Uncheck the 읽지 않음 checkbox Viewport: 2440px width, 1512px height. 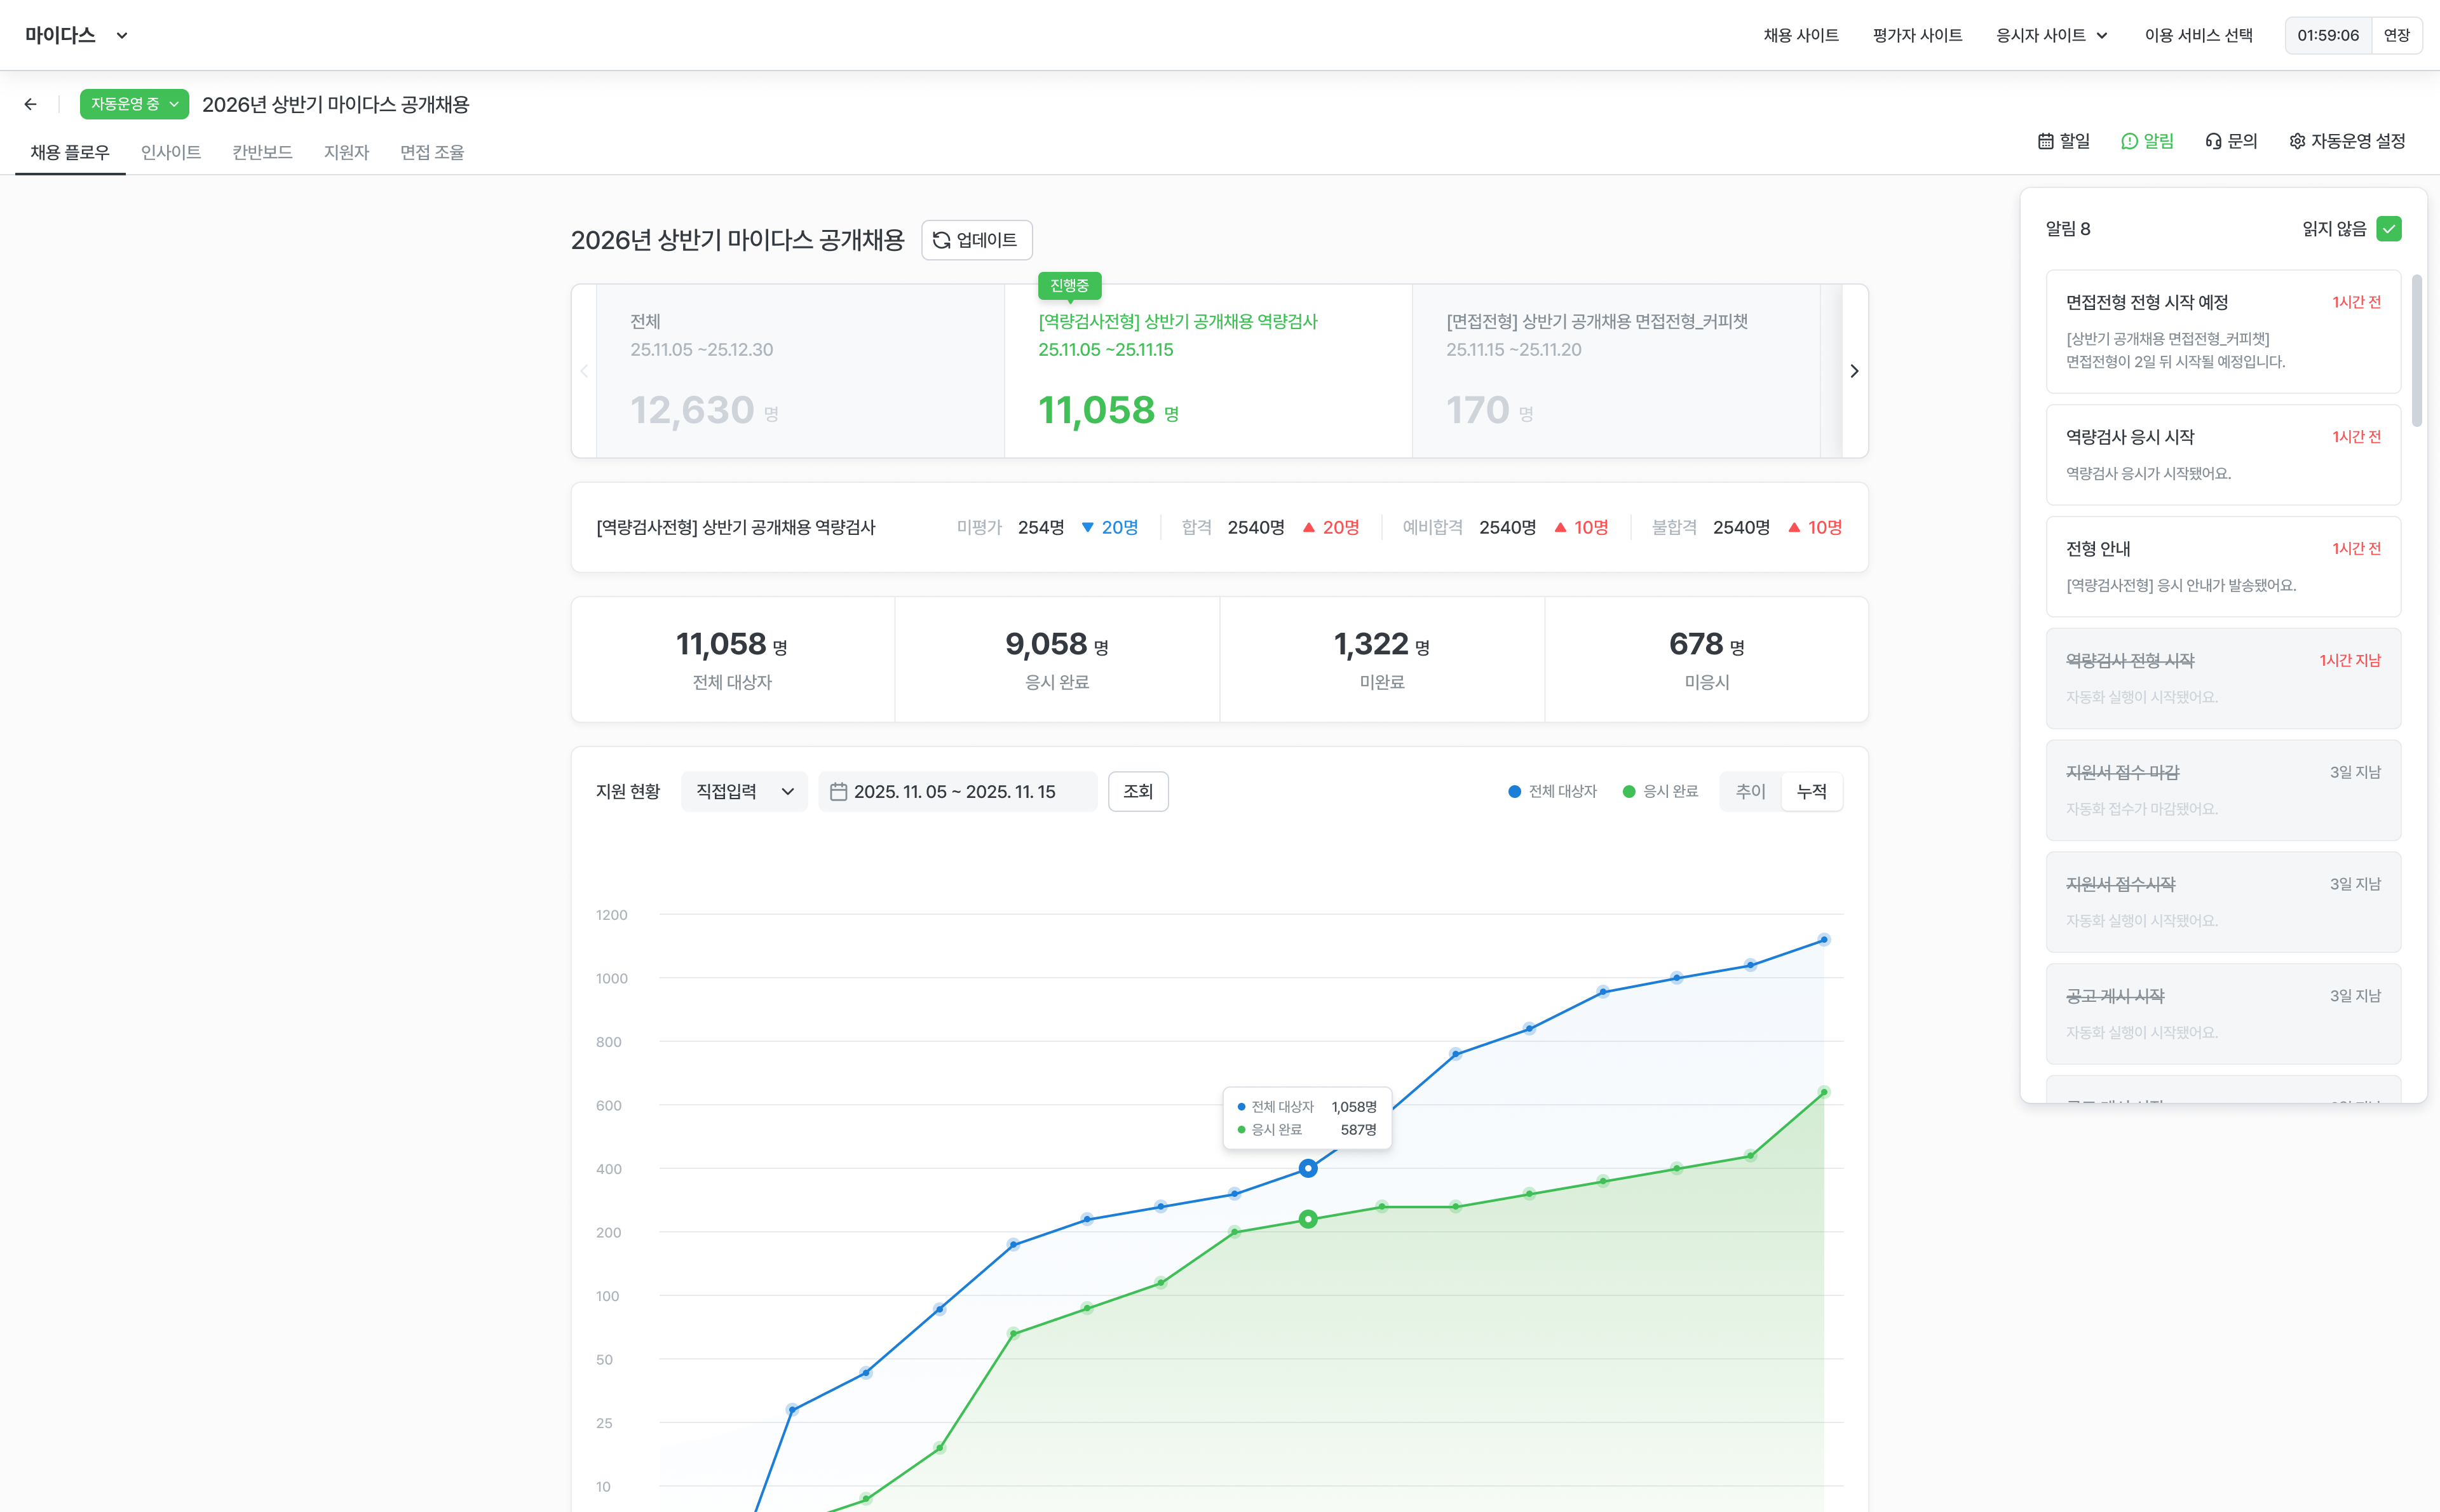pyautogui.click(x=2388, y=229)
